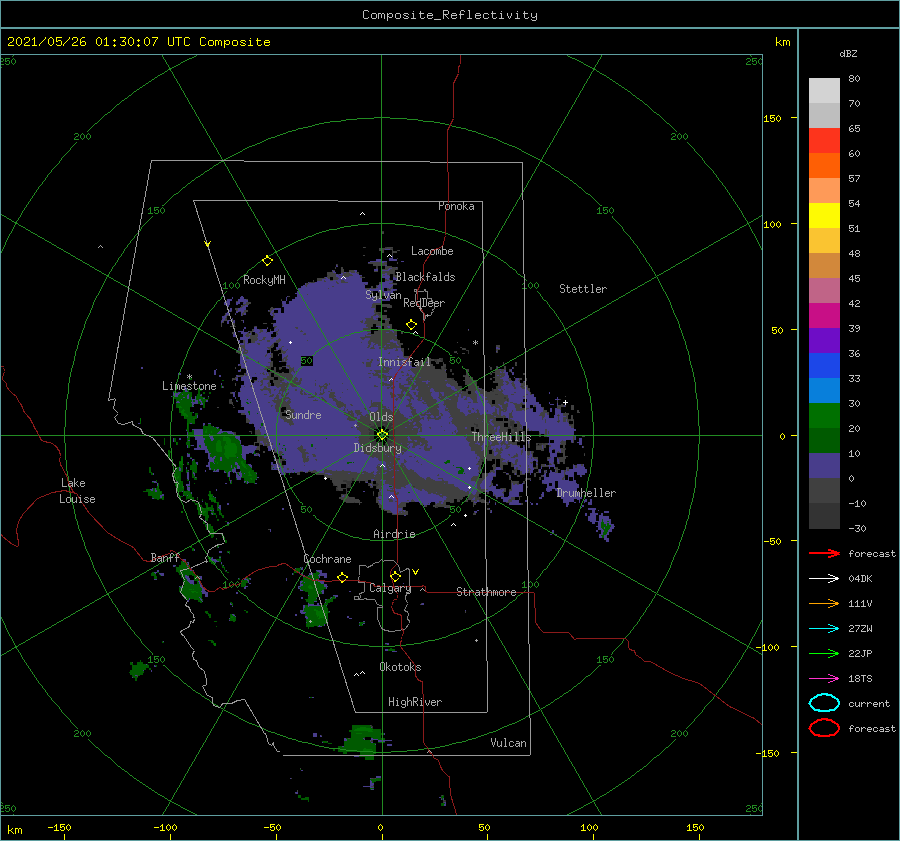The height and width of the screenshot is (841, 900).
Task: Click the yellow km label at top right
Action: click(782, 42)
